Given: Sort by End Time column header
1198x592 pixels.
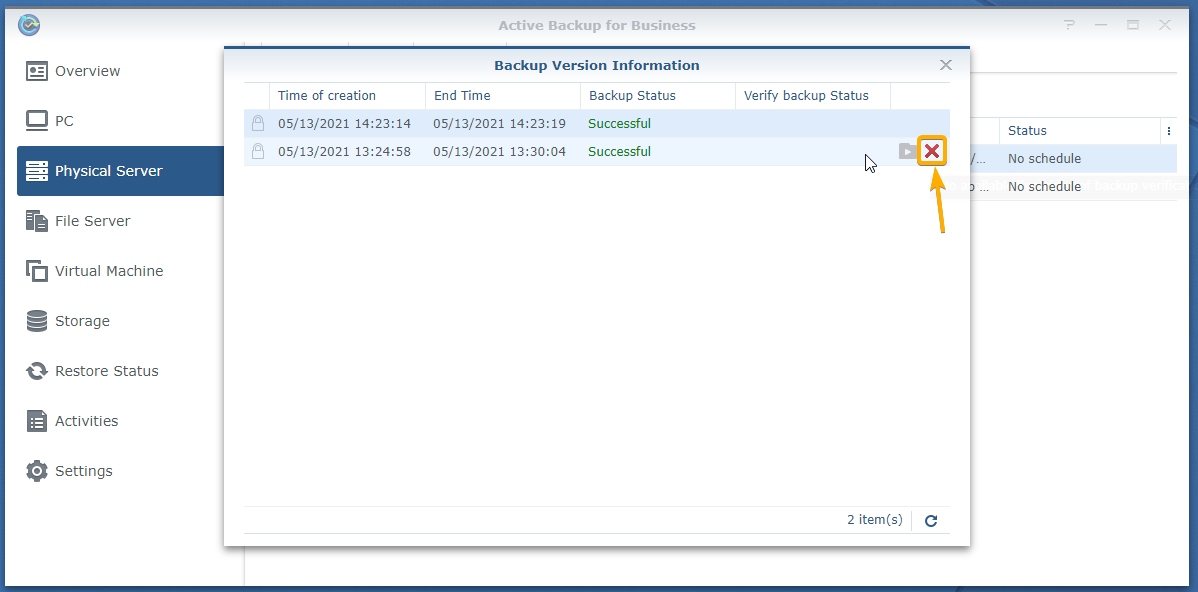Looking at the screenshot, I should pyautogui.click(x=460, y=96).
